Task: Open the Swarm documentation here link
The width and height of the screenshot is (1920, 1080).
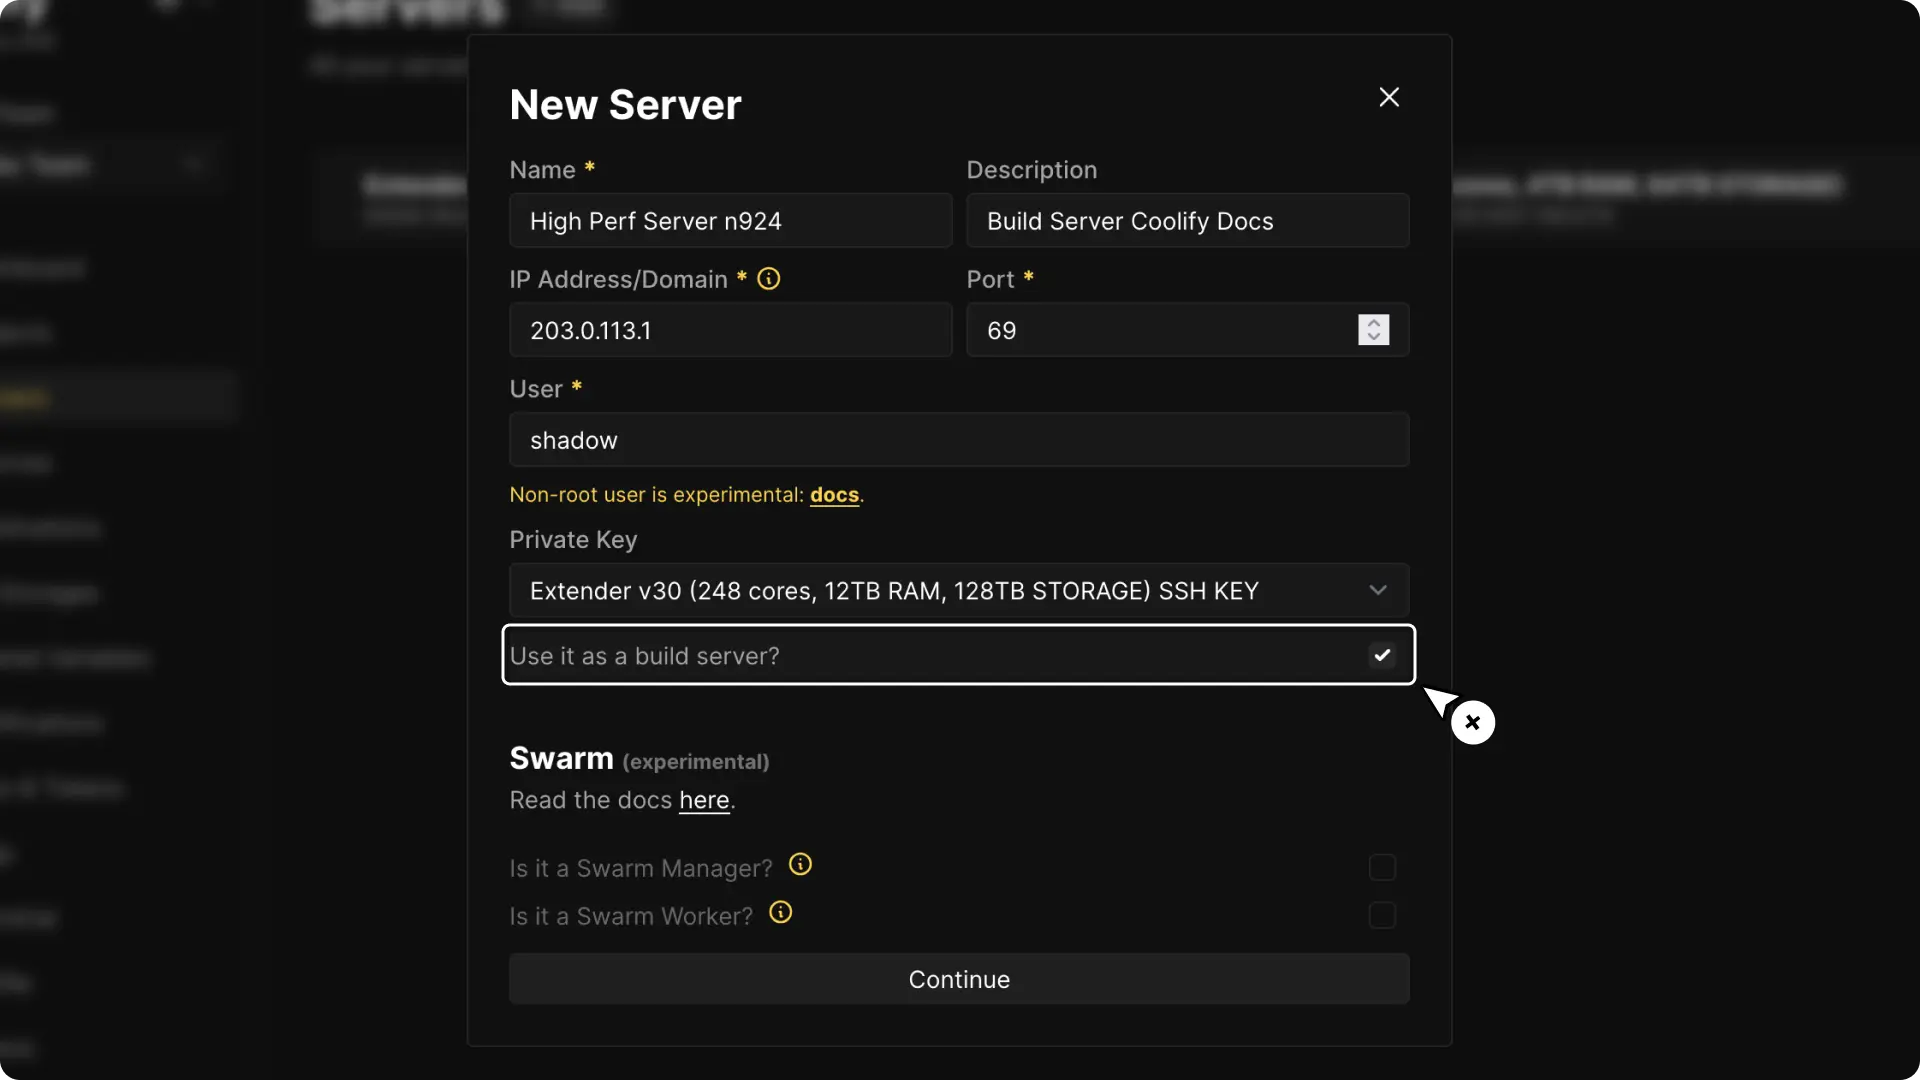Action: click(x=704, y=800)
